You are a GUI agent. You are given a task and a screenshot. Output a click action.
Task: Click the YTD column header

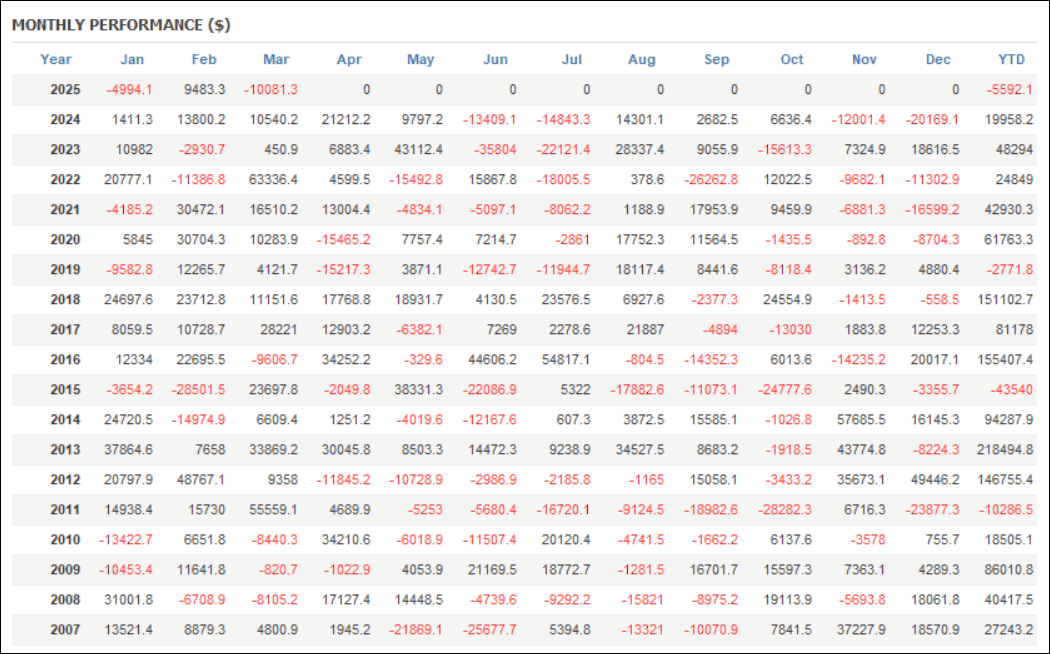[x=1011, y=60]
